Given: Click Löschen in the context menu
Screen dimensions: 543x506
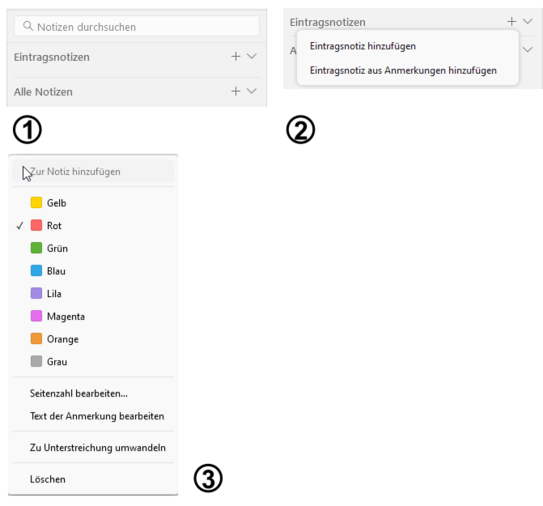Looking at the screenshot, I should [x=47, y=479].
